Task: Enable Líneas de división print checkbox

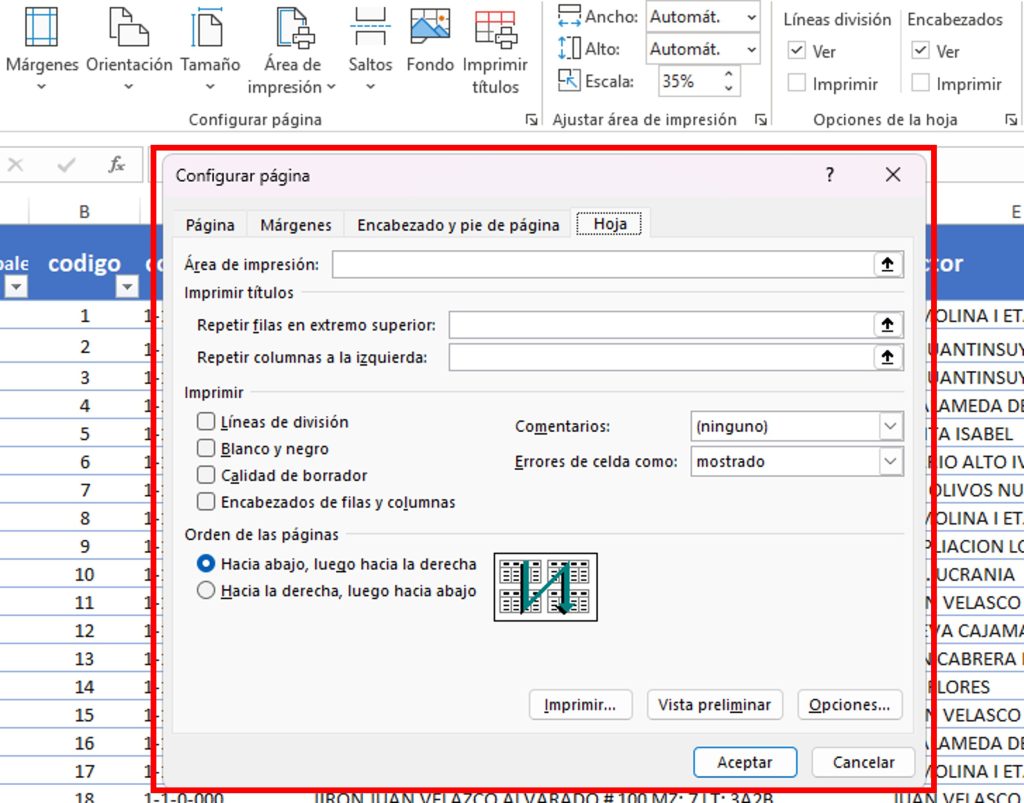Action: (206, 422)
